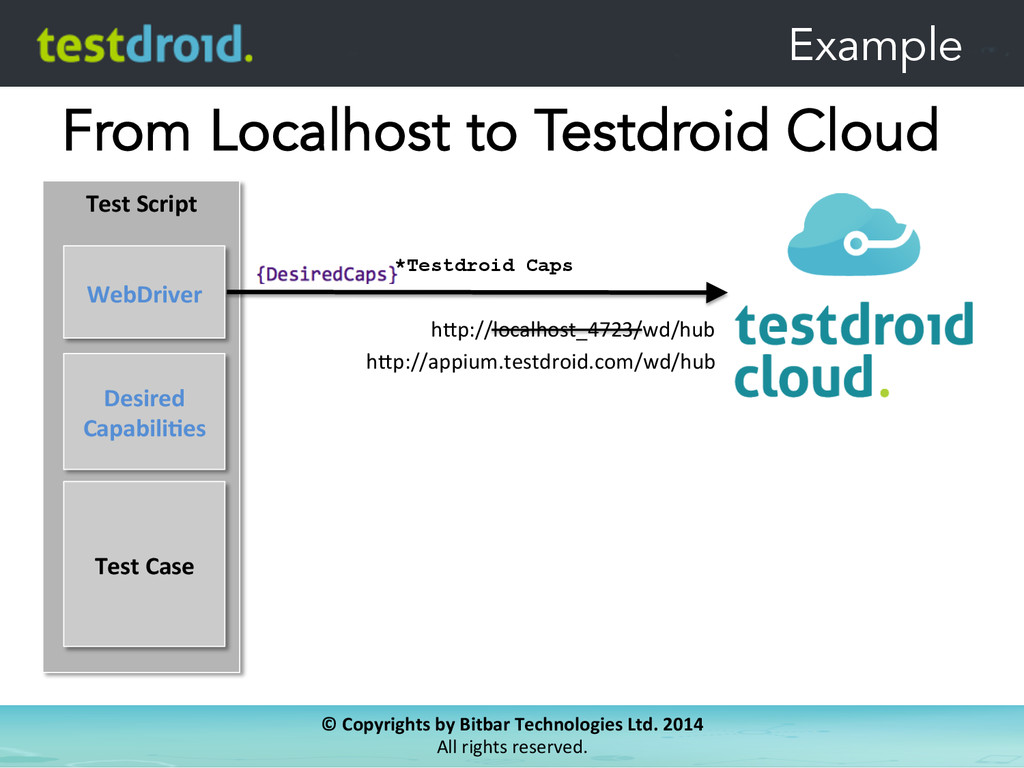Click the Bitbar Technologies copyright line
Screen dimensions: 1024x768
pos(512,724)
